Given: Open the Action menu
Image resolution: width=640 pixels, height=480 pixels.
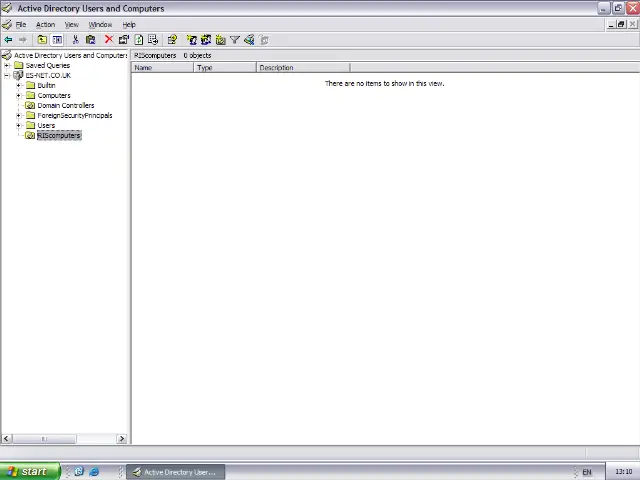Looking at the screenshot, I should [45, 24].
